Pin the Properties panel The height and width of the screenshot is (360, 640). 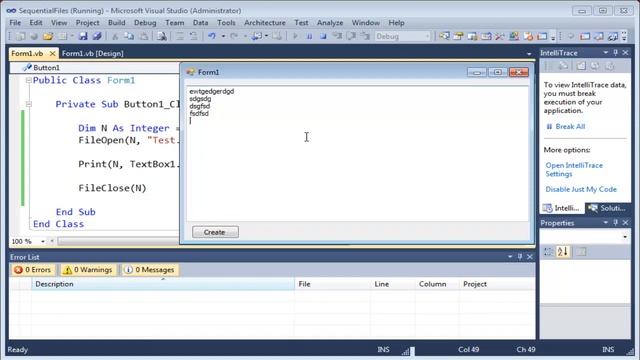coord(616,223)
